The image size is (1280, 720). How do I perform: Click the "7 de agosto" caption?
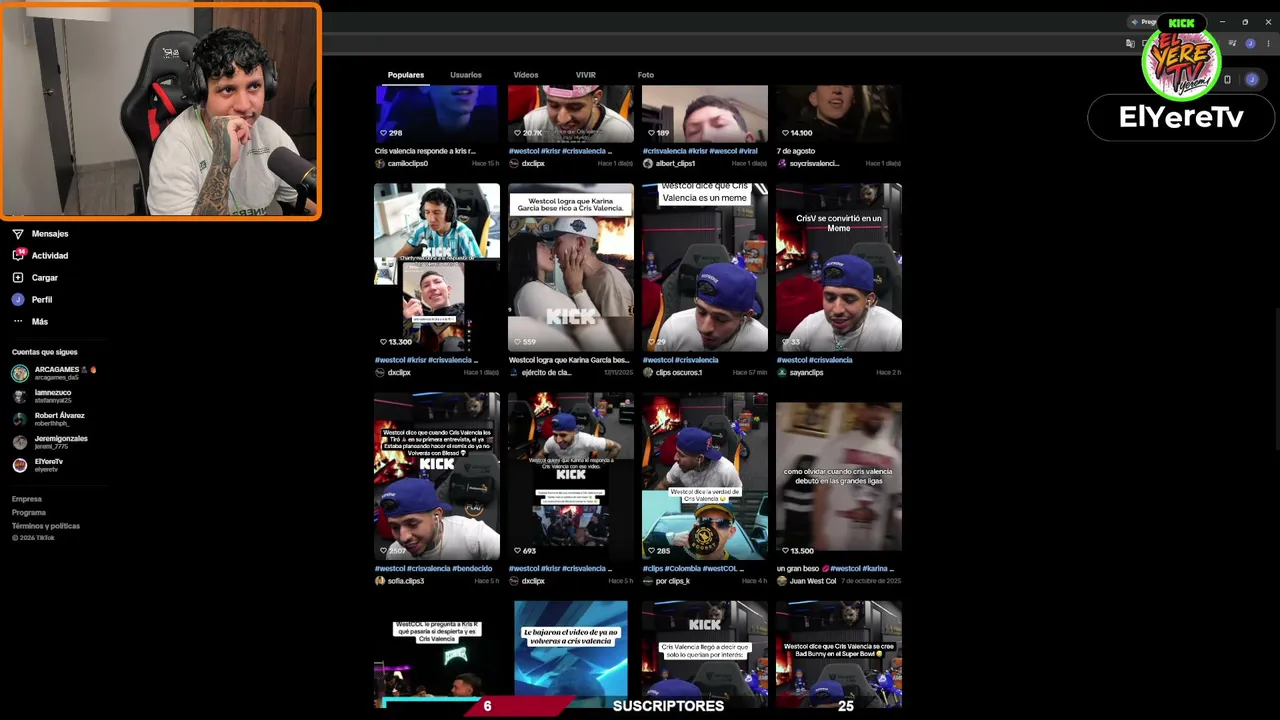(x=796, y=151)
